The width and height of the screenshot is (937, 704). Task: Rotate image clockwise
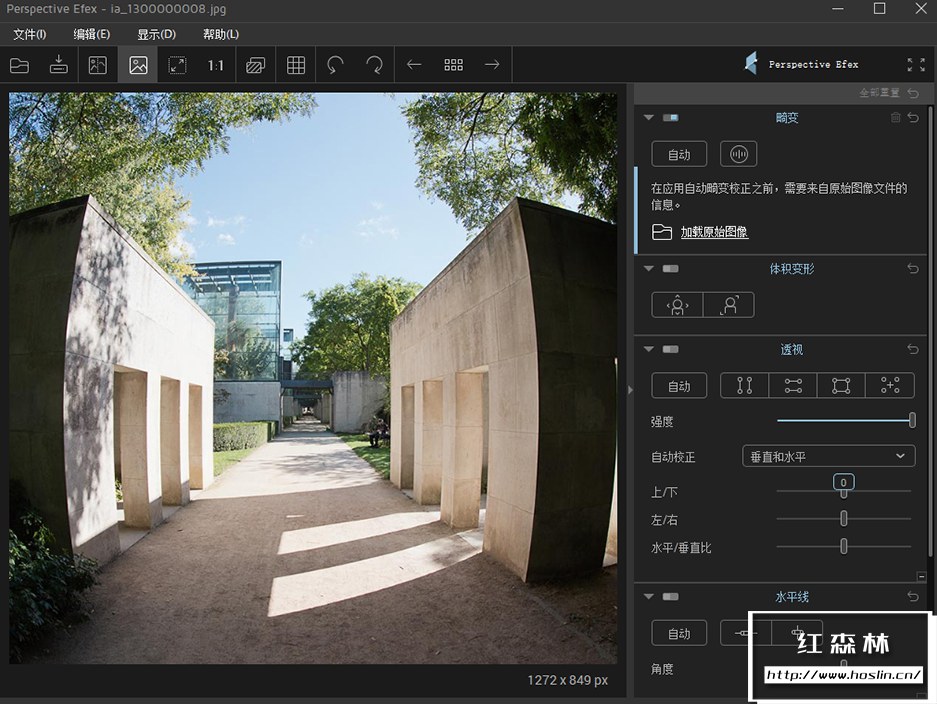[375, 65]
